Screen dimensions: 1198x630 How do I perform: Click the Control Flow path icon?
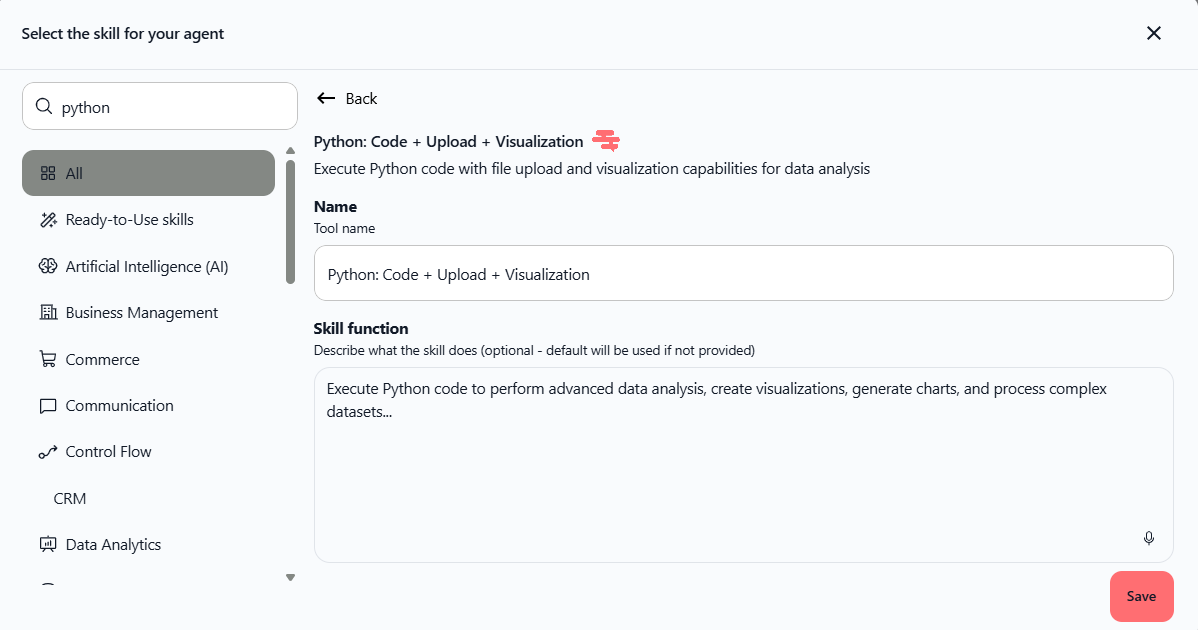47,452
